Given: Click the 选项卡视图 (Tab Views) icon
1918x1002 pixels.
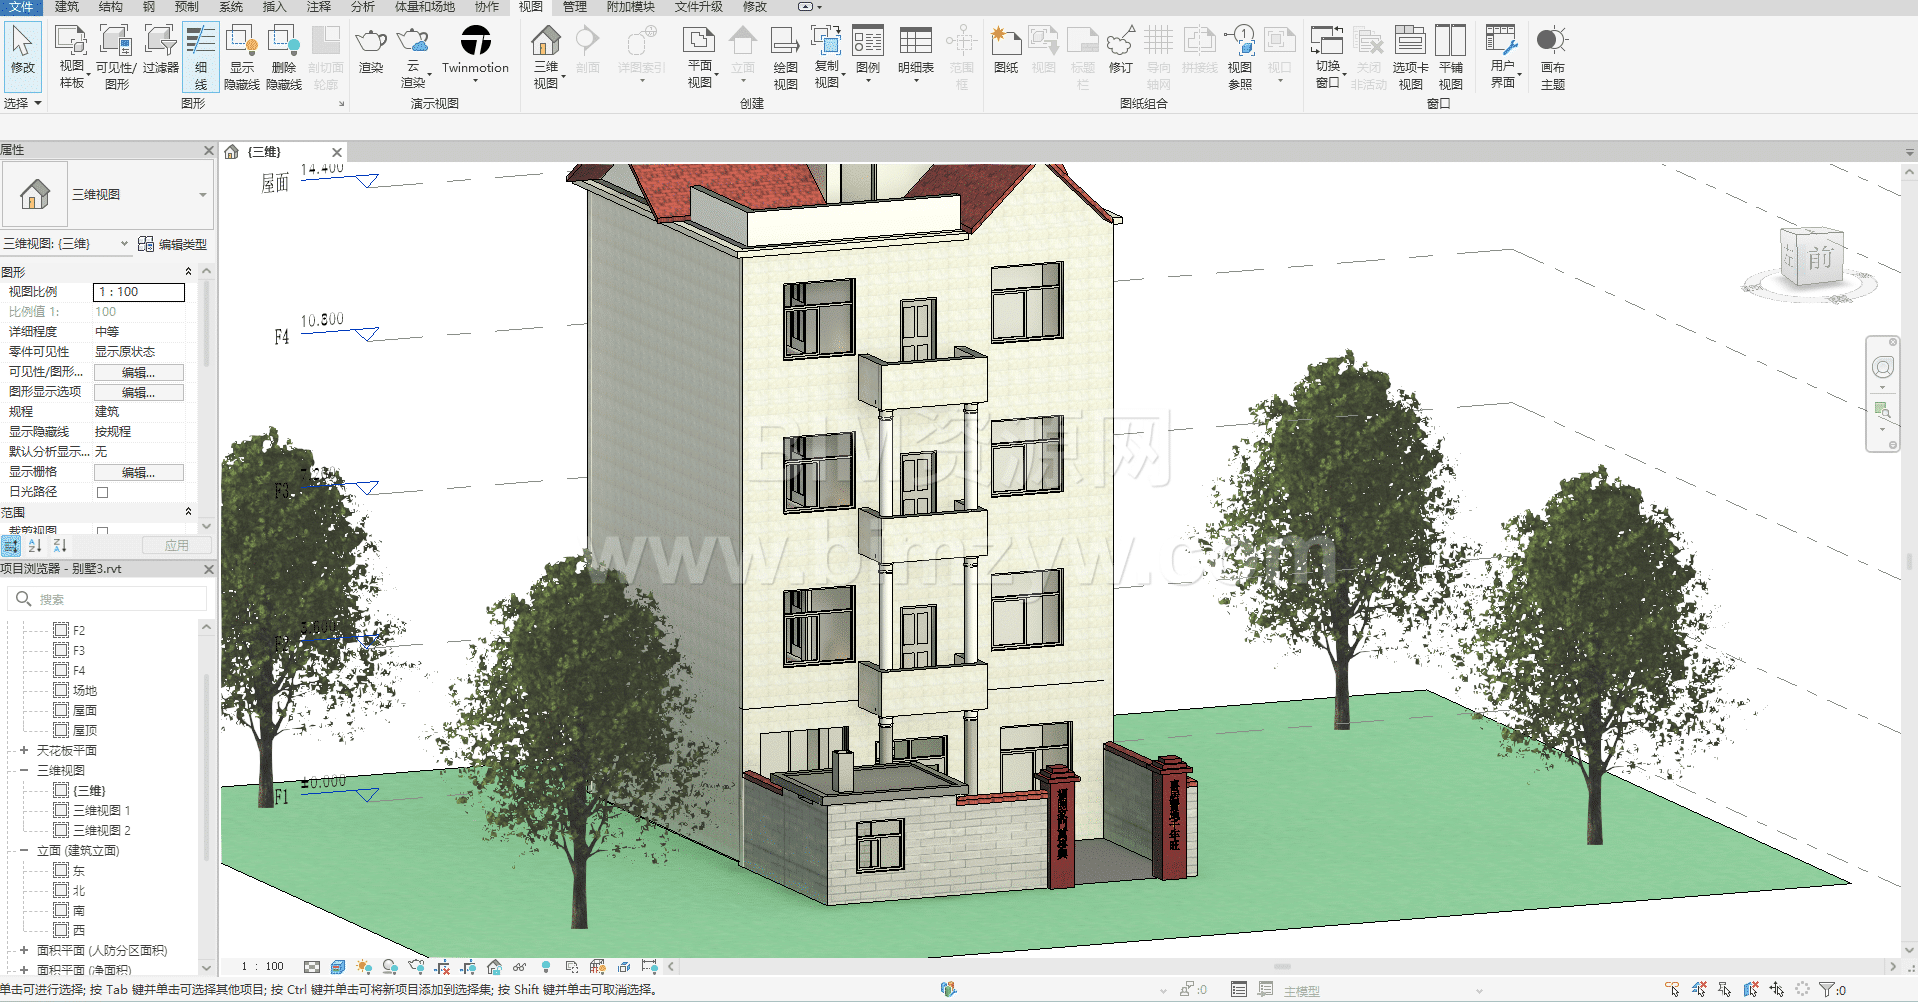Looking at the screenshot, I should pyautogui.click(x=1410, y=50).
